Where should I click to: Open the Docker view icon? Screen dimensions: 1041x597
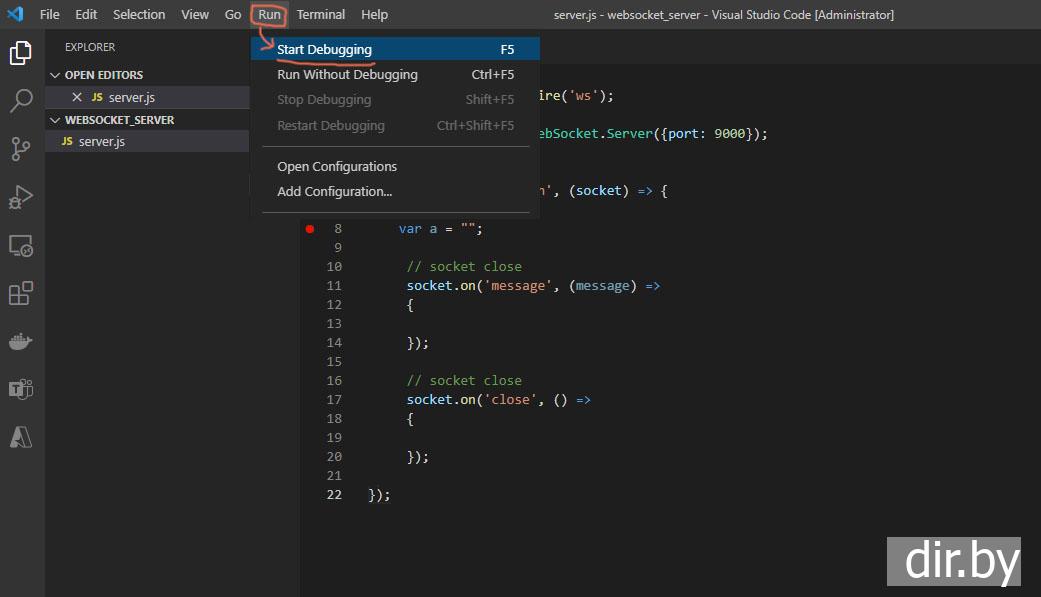point(20,342)
